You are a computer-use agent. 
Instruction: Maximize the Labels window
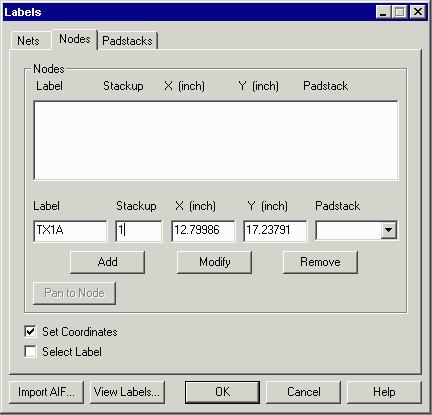tap(400, 12)
